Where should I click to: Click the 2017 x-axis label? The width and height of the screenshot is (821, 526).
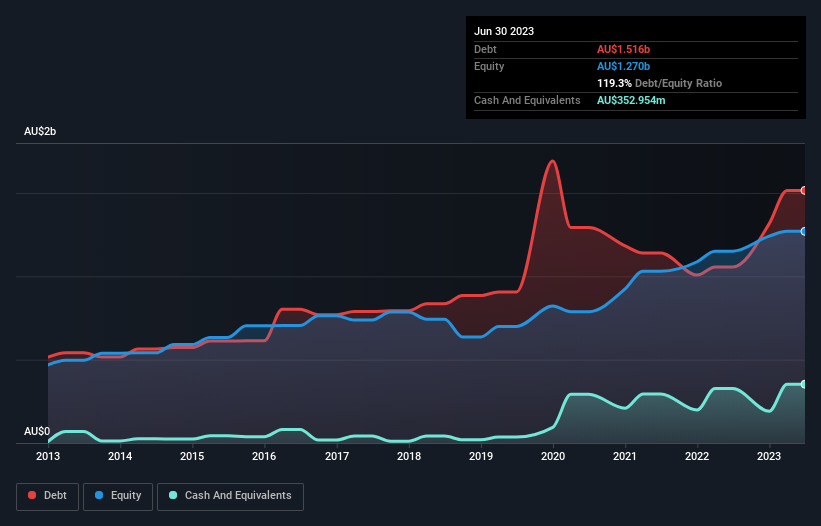pyautogui.click(x=337, y=456)
